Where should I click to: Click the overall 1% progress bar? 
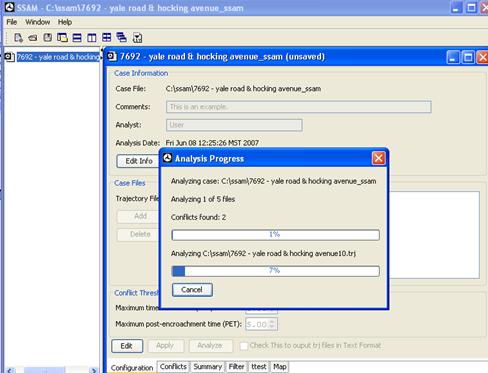click(275, 235)
